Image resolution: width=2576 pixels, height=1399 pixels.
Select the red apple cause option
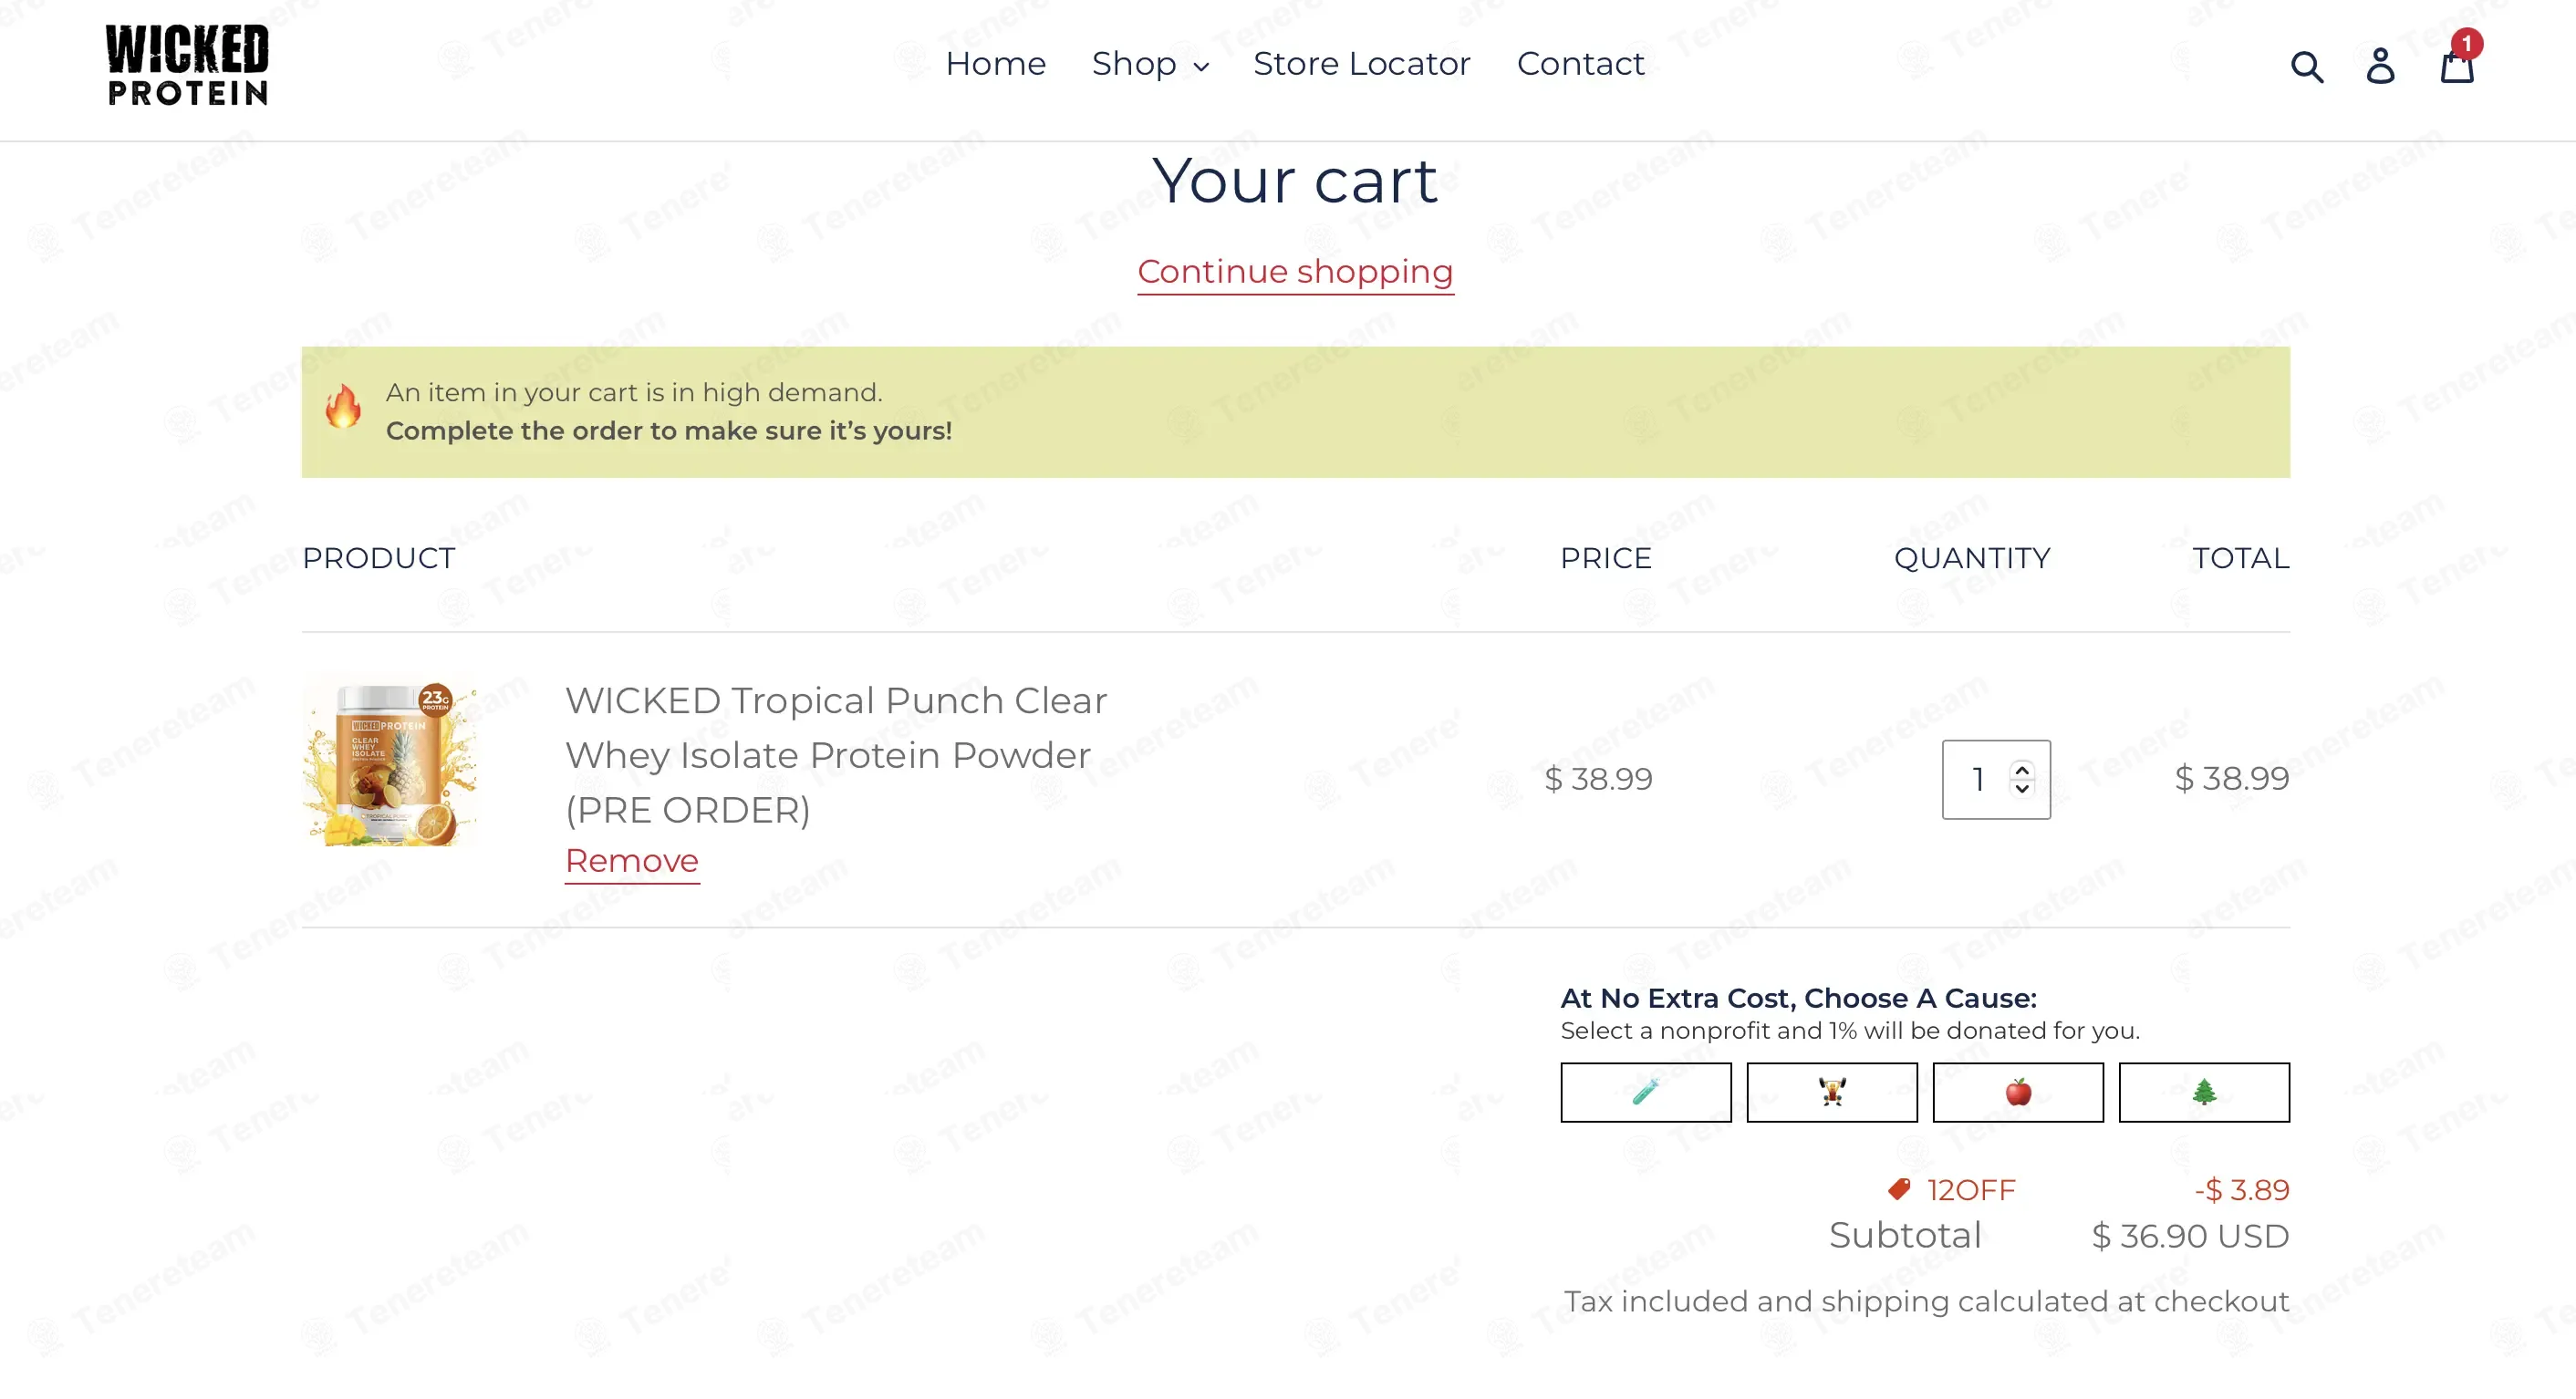click(2018, 1092)
